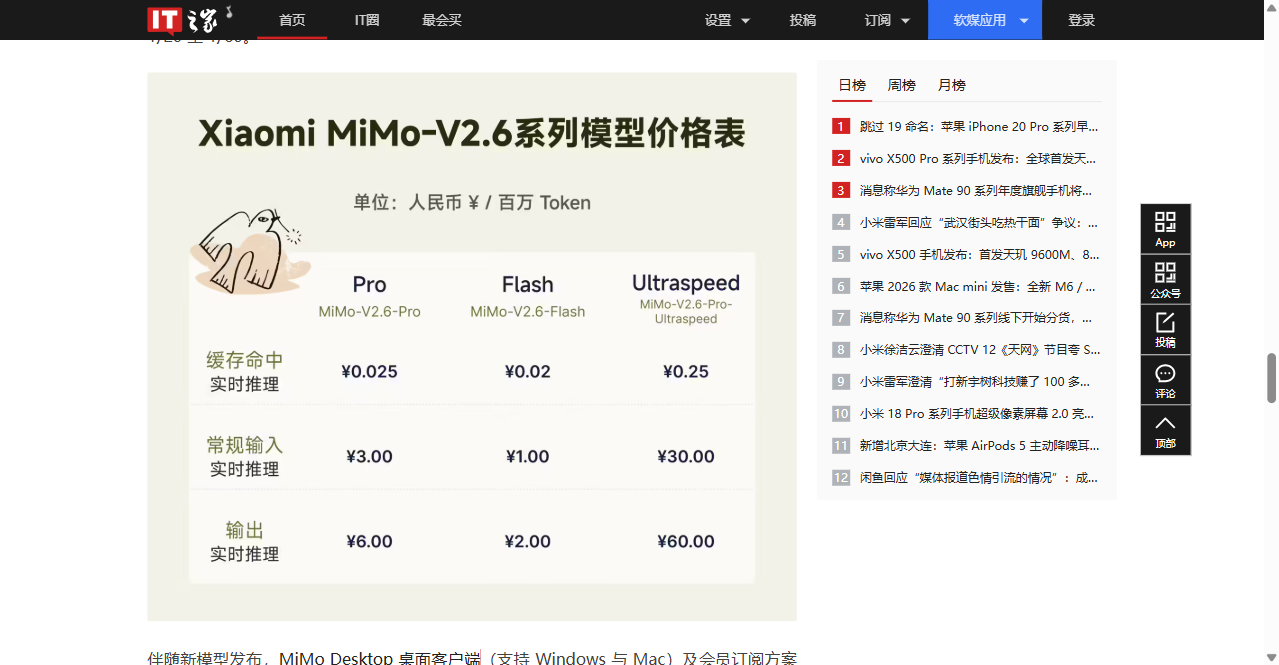
Task: Go to 首页 in the nav bar
Action: point(292,20)
